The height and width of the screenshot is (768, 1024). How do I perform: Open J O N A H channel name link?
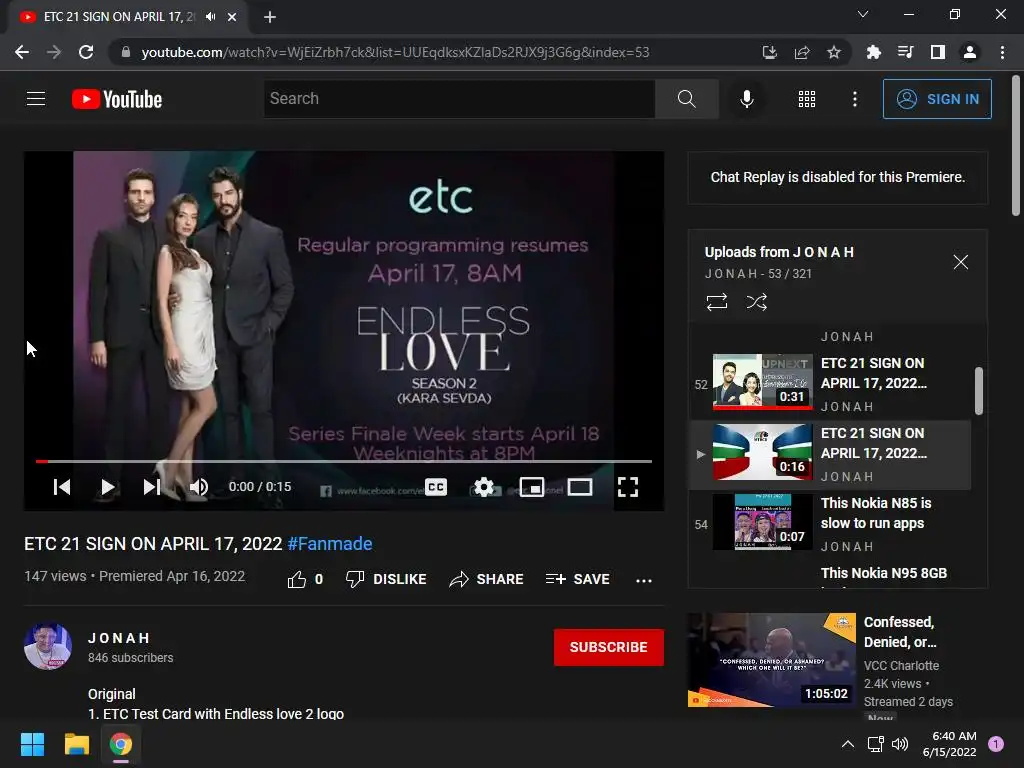click(119, 638)
